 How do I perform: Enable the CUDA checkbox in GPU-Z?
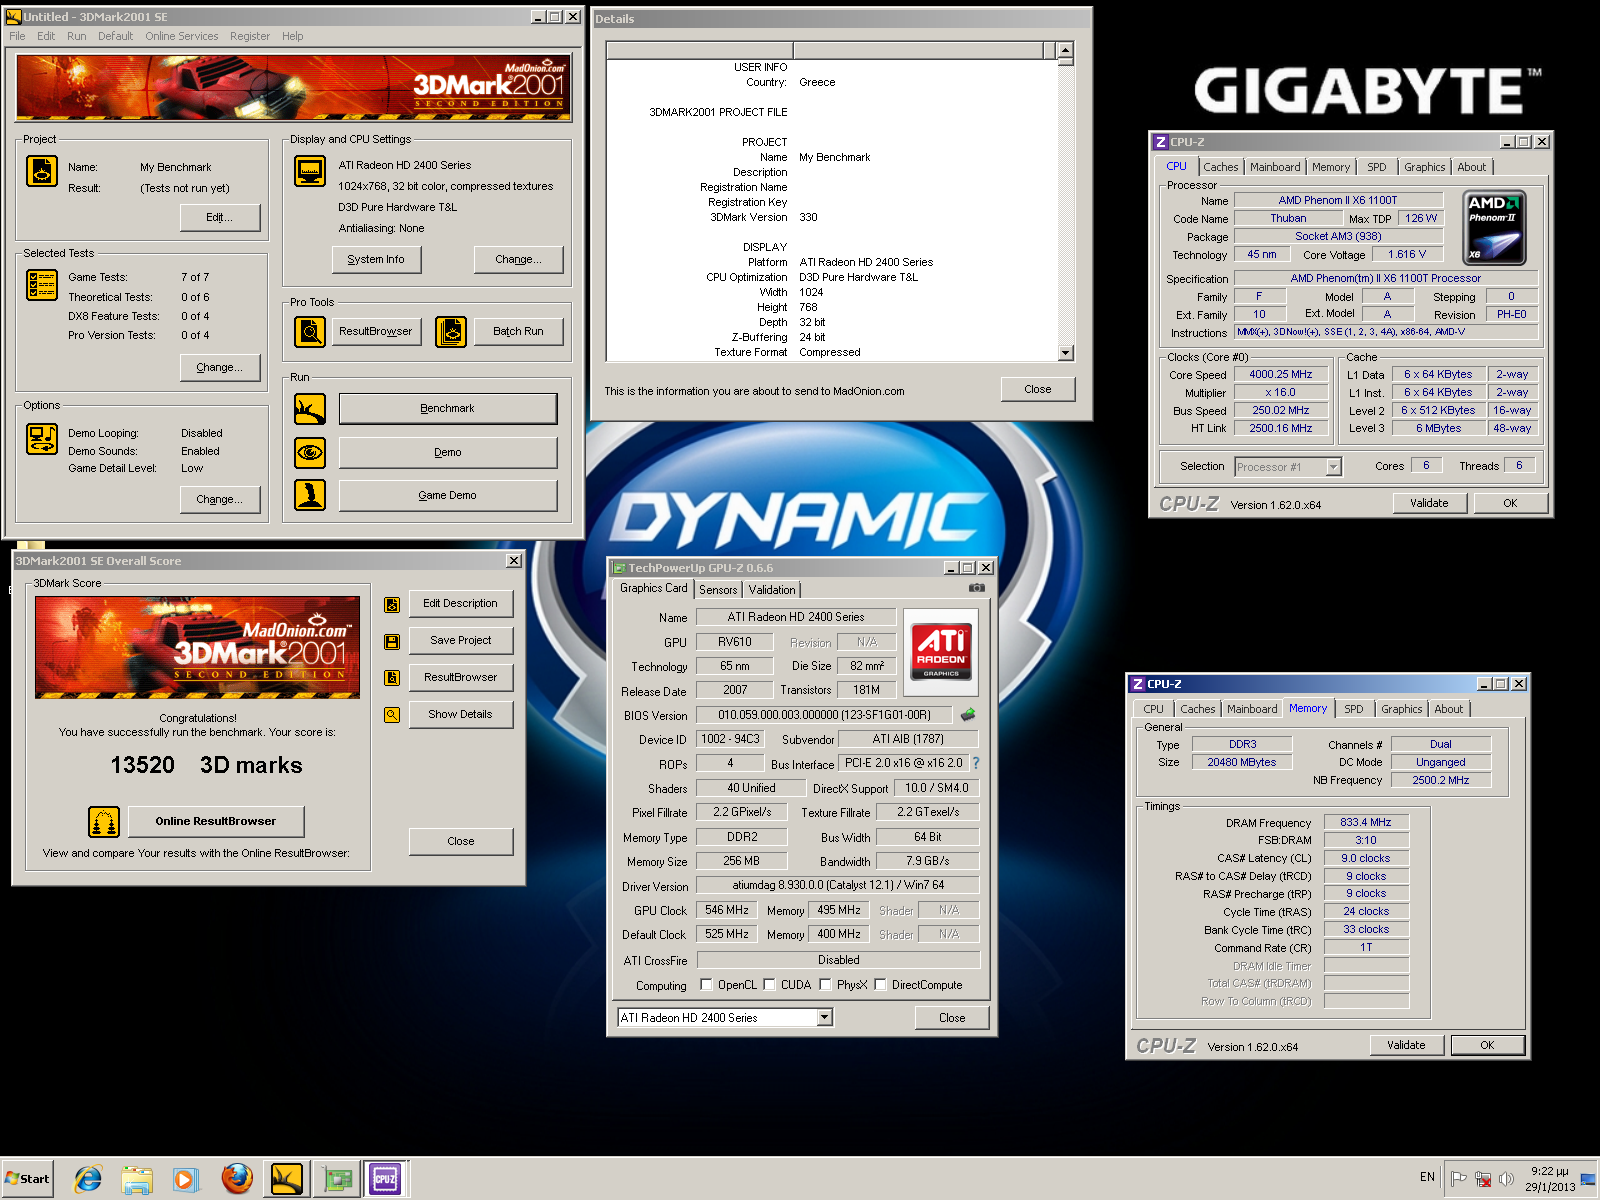pos(769,985)
